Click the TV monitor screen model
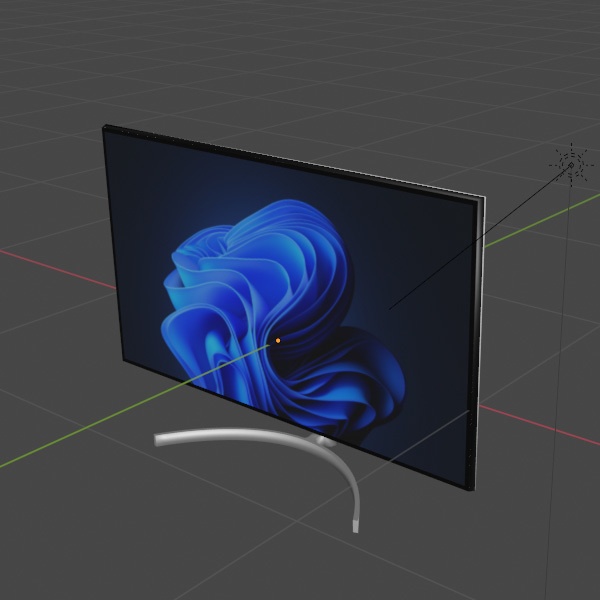This screenshot has width=600, height=600. pyautogui.click(x=293, y=307)
